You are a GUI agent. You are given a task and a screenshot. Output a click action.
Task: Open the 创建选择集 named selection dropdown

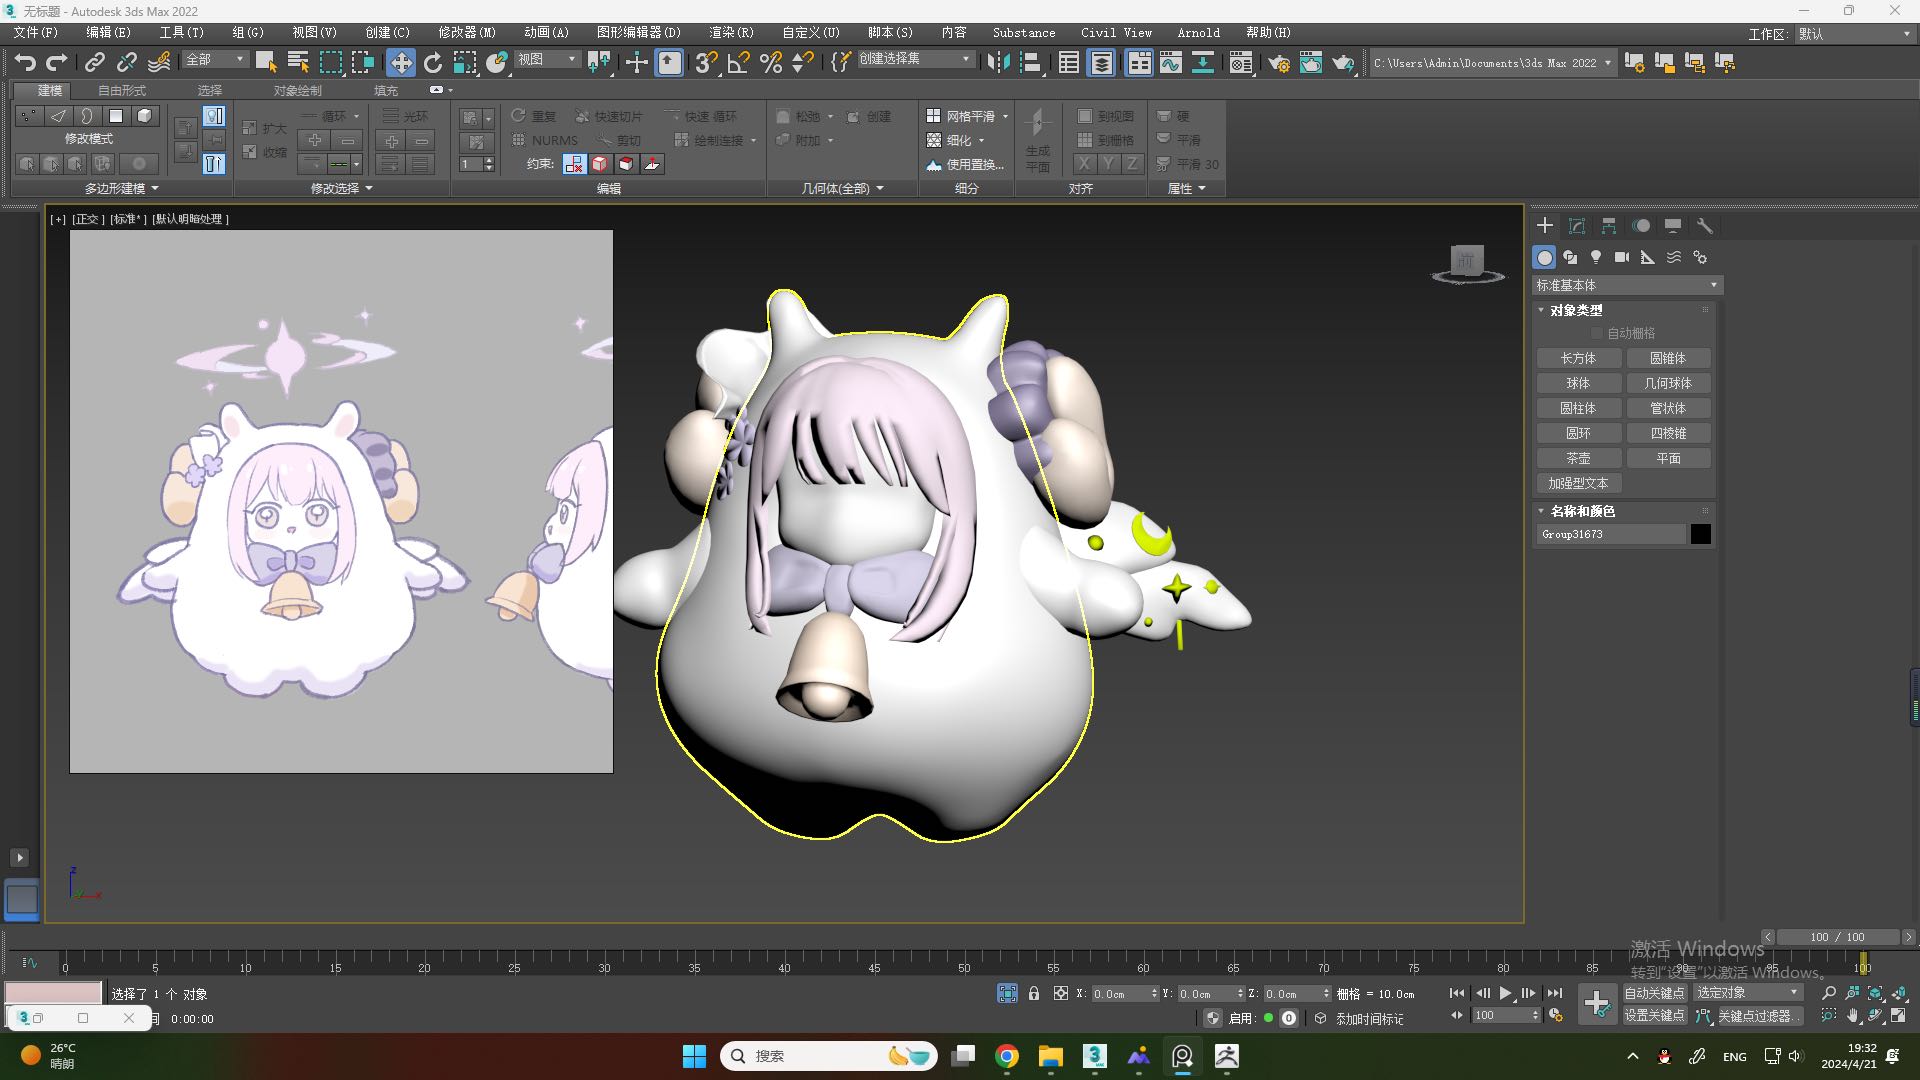tap(915, 60)
